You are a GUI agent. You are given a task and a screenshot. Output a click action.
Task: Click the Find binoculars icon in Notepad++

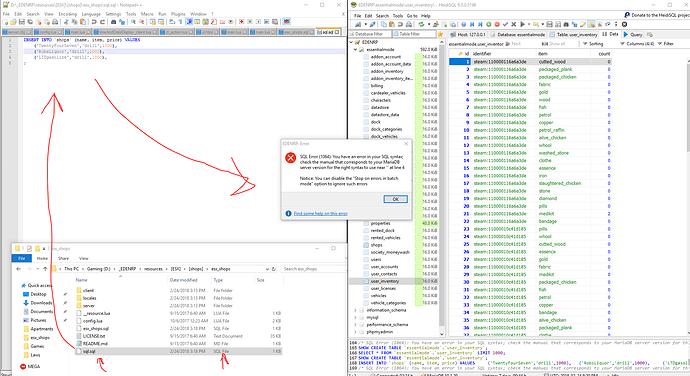tap(114, 22)
